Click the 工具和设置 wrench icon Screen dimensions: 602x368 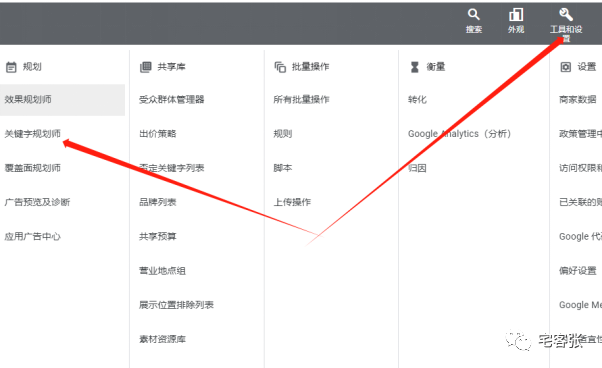(x=566, y=15)
